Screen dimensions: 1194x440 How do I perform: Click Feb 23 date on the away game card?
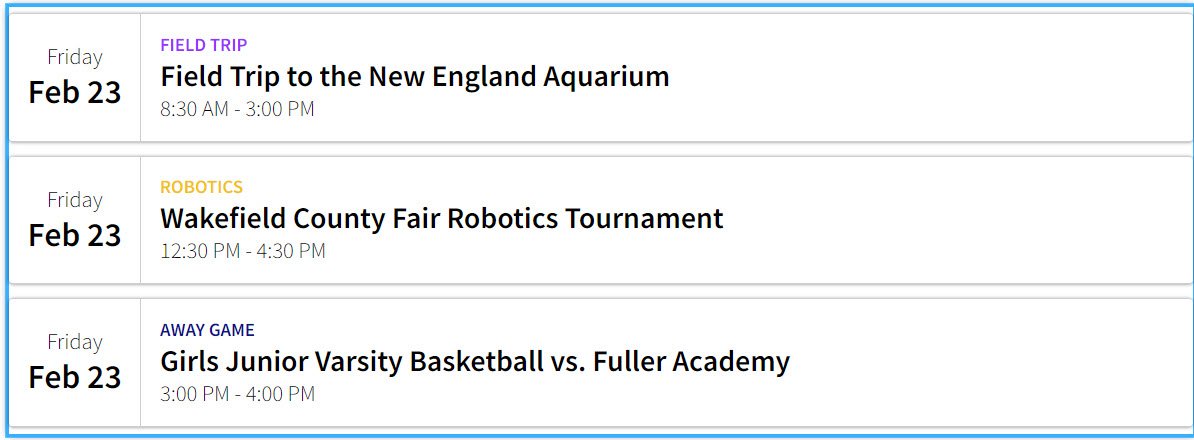[x=75, y=377]
